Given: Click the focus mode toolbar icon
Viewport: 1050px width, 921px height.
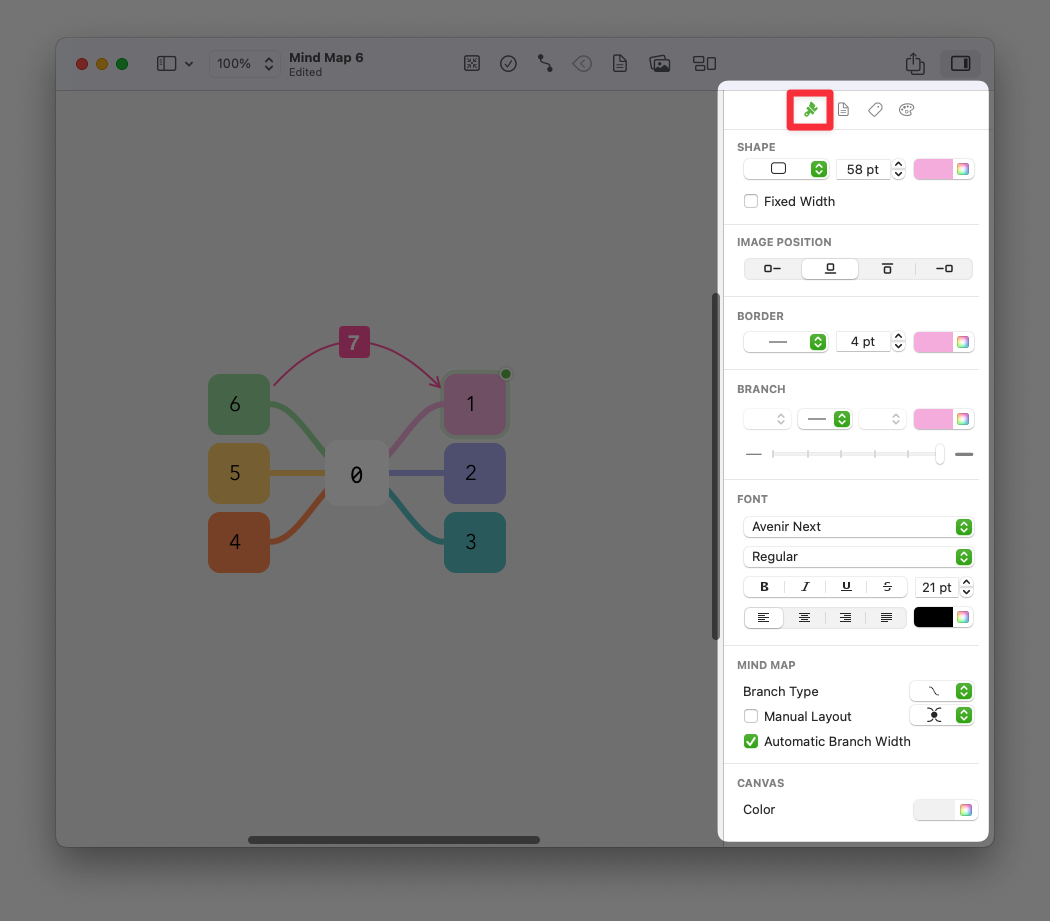Looking at the screenshot, I should click(472, 63).
